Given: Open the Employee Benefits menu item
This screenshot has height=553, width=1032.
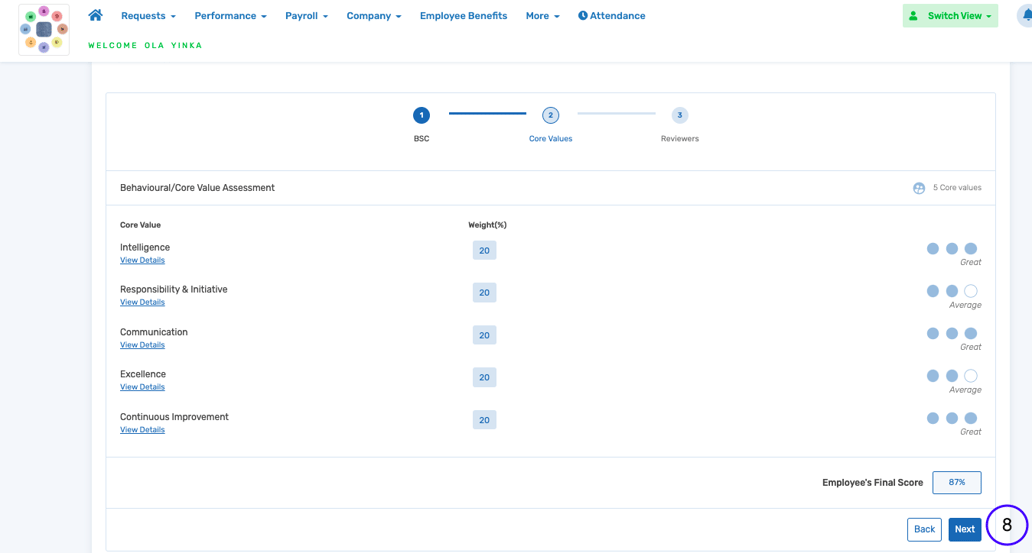Looking at the screenshot, I should click(x=463, y=16).
